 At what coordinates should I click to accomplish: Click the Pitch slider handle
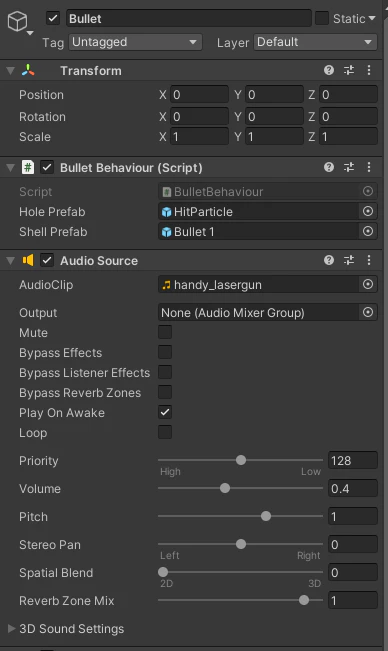pos(266,516)
